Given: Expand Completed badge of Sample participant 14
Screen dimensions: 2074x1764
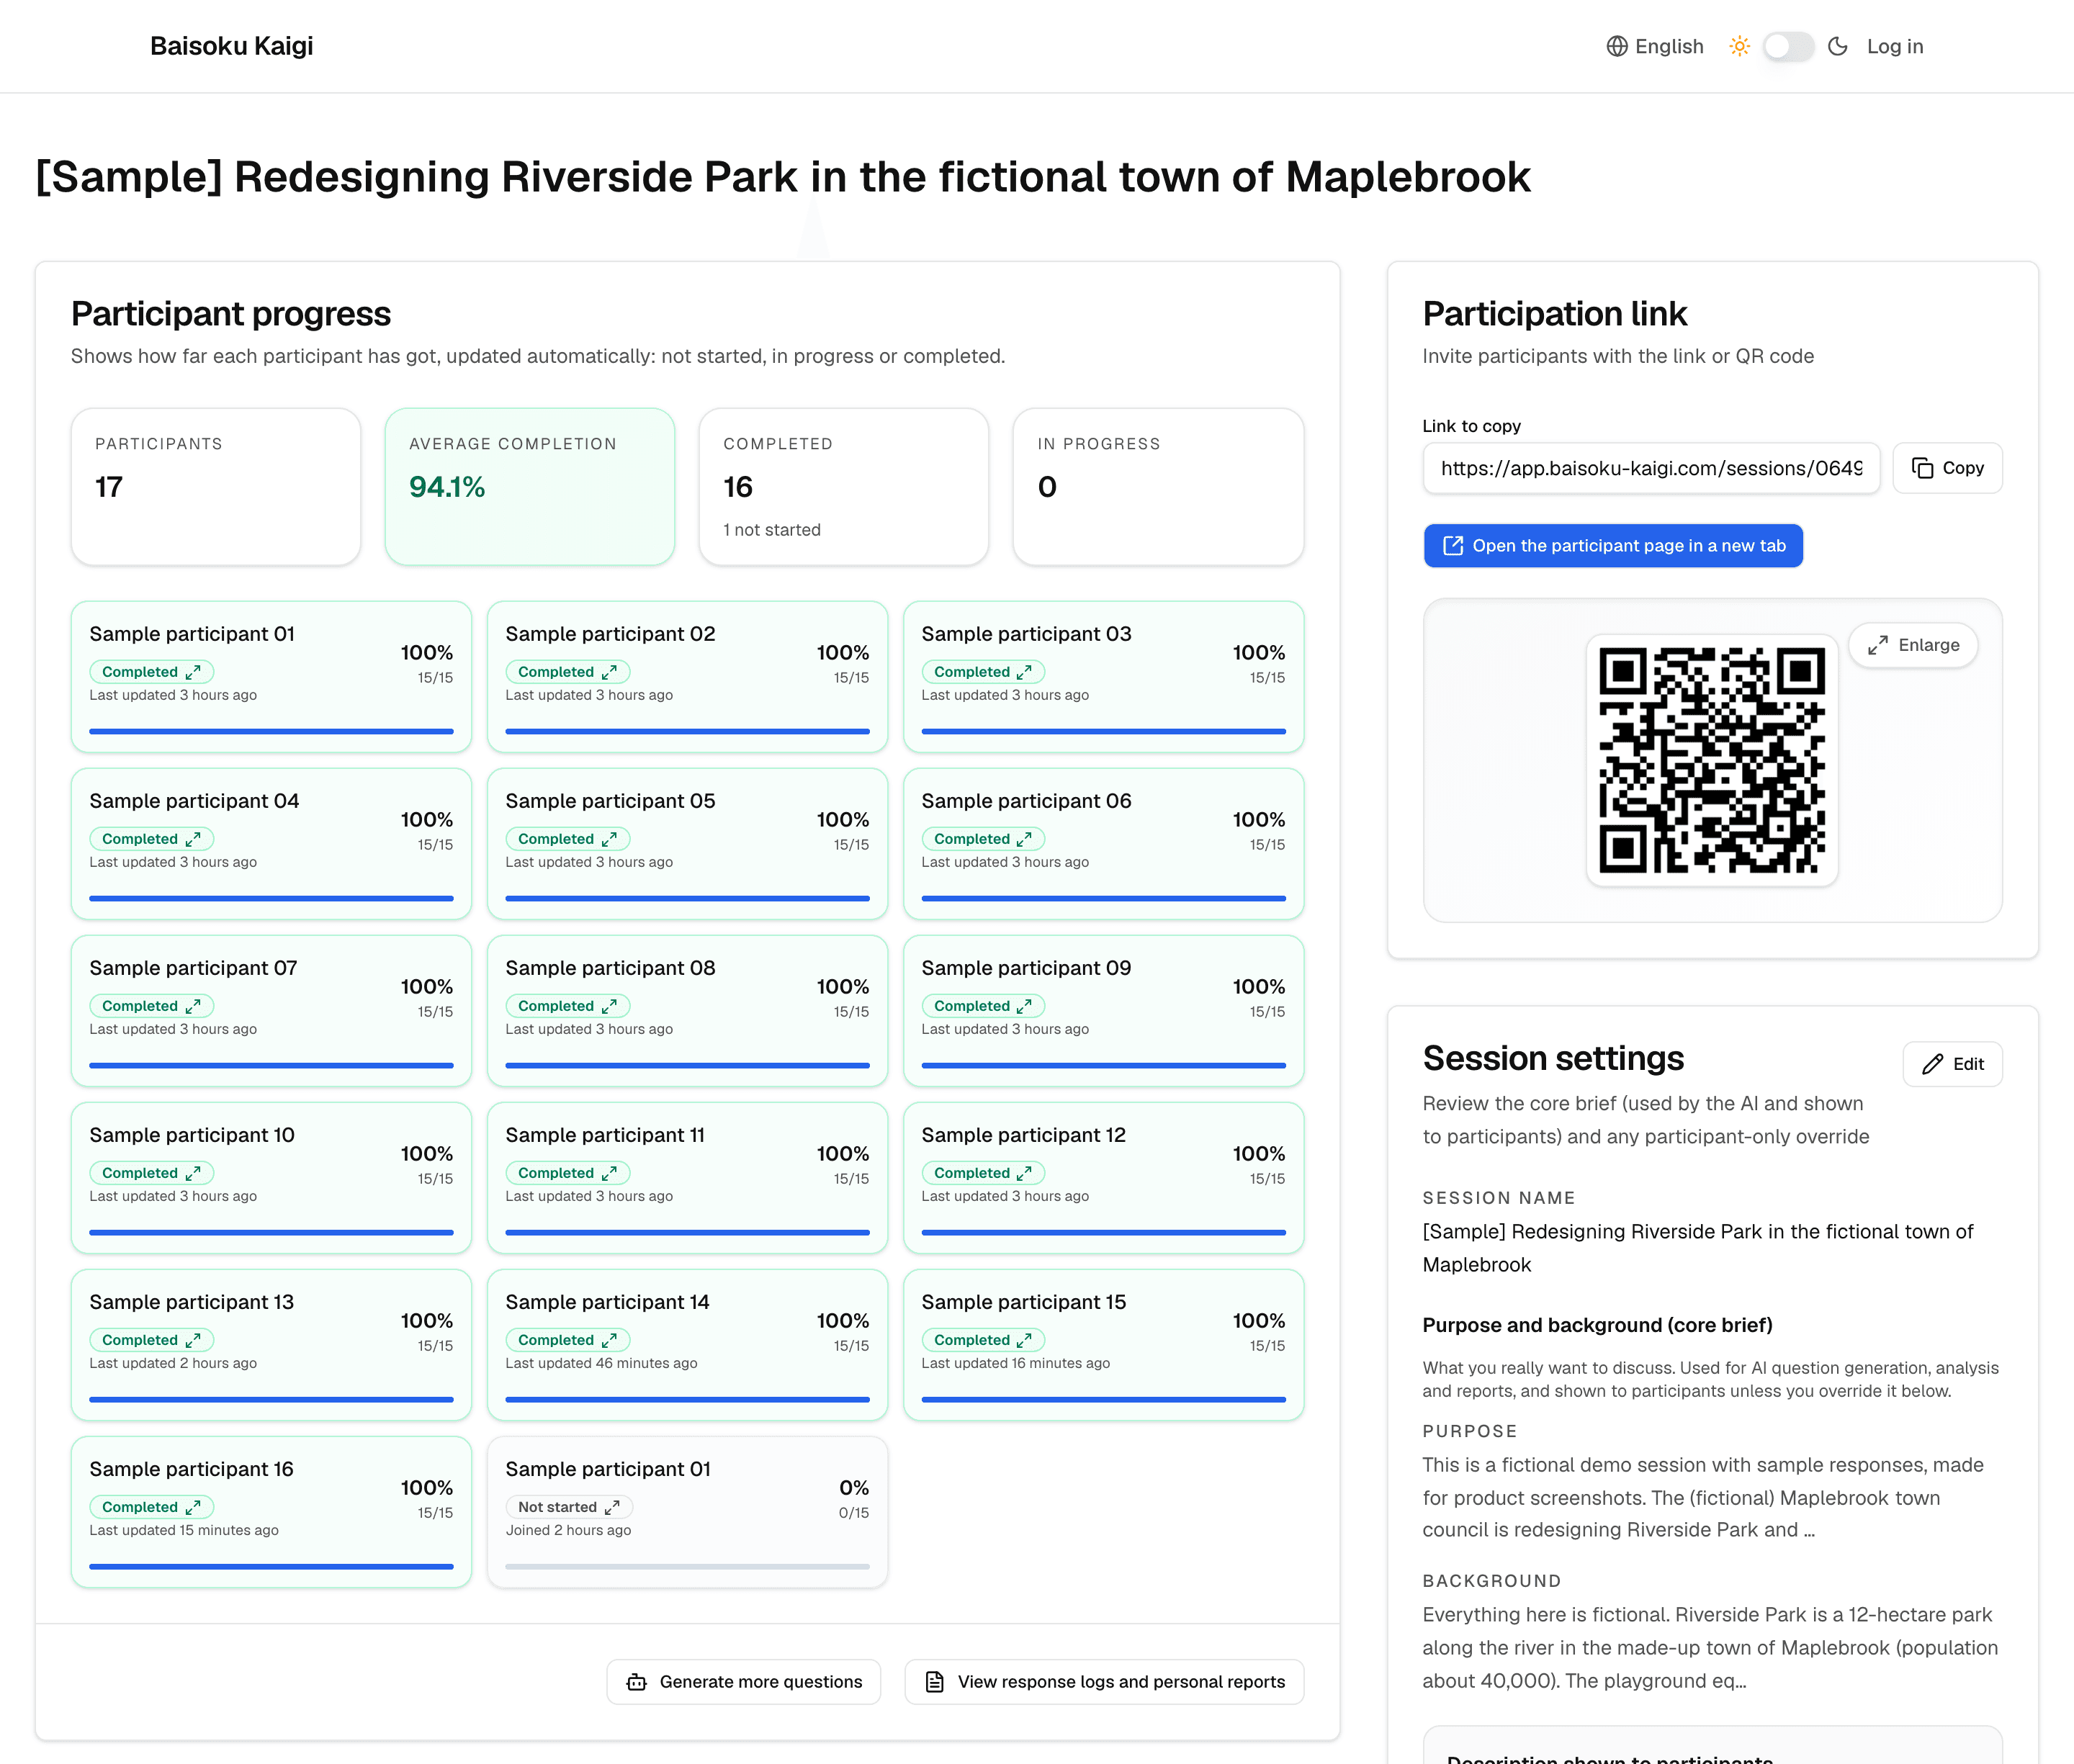Looking at the screenshot, I should tap(567, 1340).
